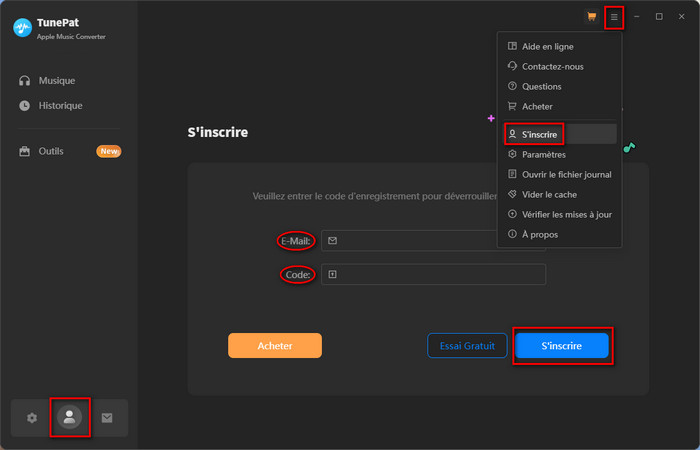700x450 pixels.
Task: Click the orange Acheter button
Action: (x=275, y=345)
